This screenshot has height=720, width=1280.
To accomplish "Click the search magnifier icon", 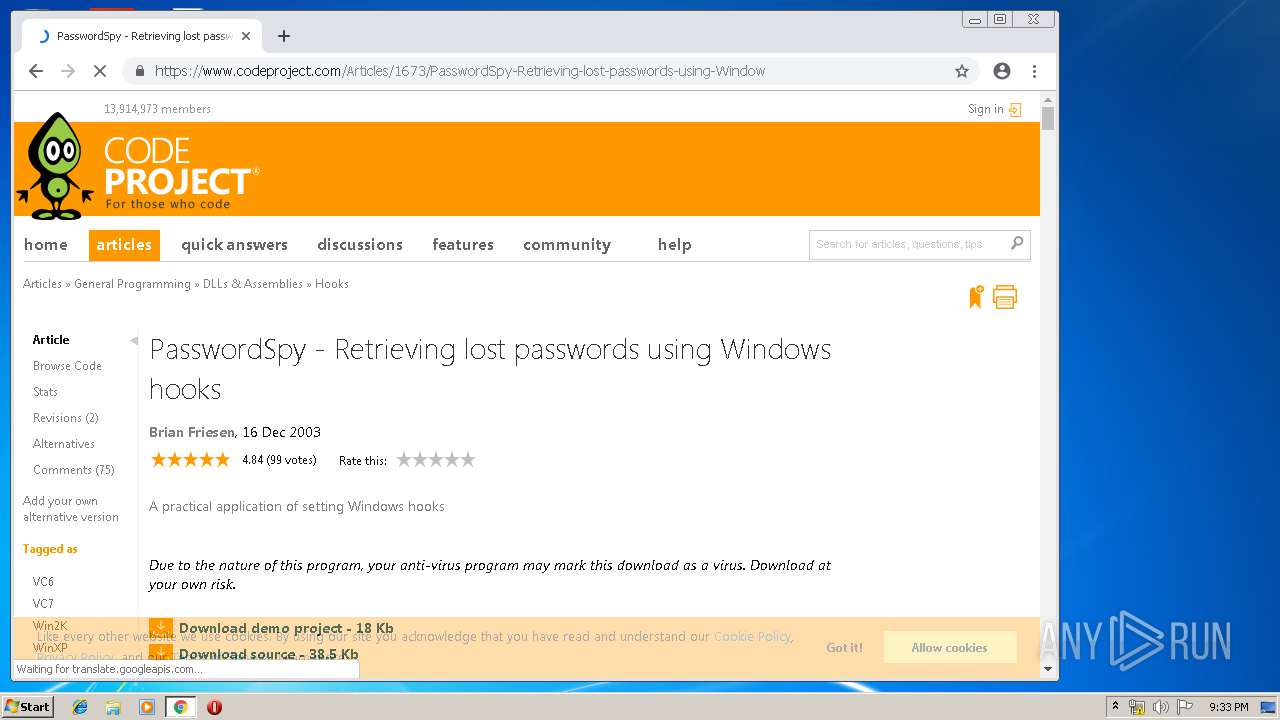I will tap(1017, 243).
